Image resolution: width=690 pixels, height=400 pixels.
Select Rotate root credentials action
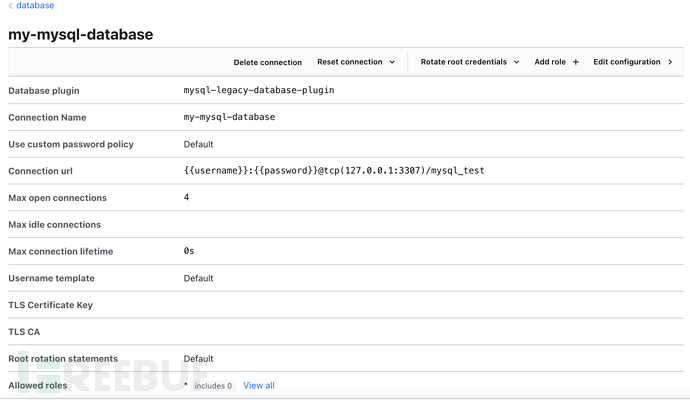(463, 62)
